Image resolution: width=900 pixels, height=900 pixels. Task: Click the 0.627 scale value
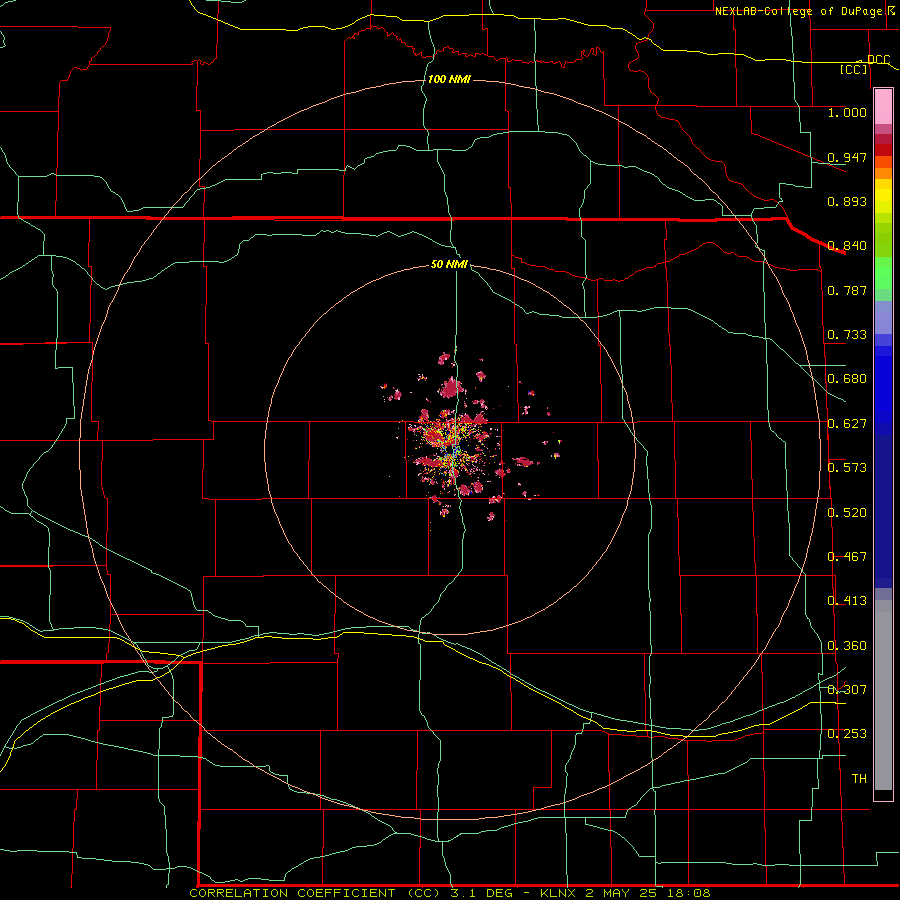tap(847, 424)
